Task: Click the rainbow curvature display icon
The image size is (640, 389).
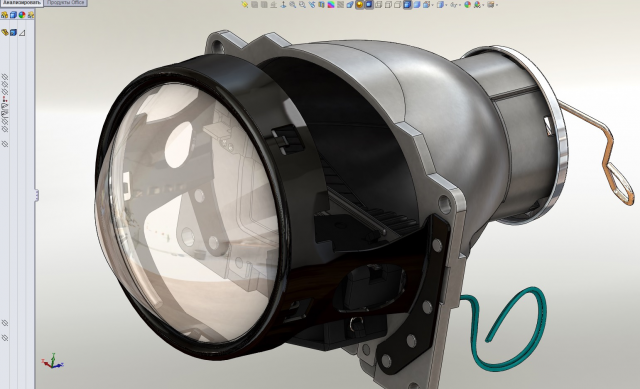Action: pyautogui.click(x=331, y=5)
